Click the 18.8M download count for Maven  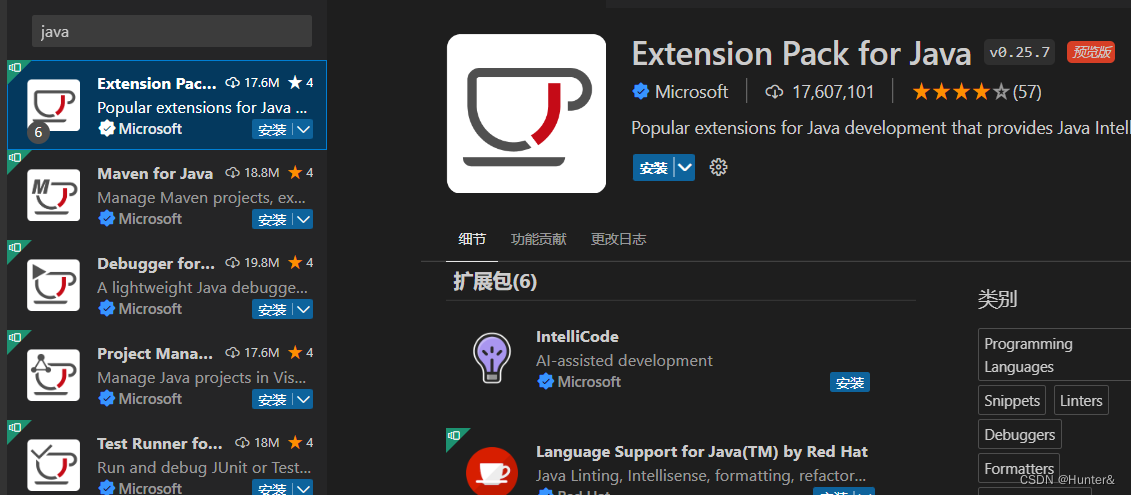252,172
